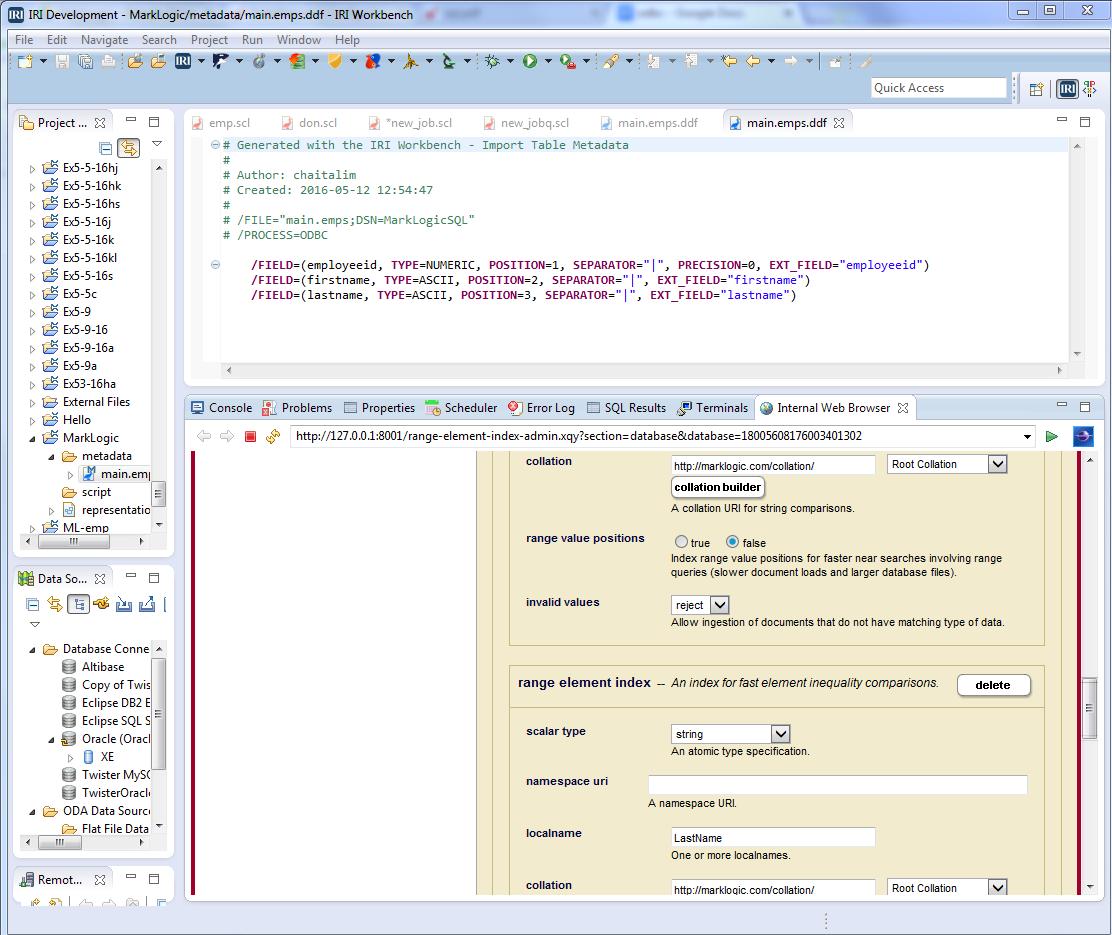Switch to the SQL Results tab
The width and height of the screenshot is (1112, 935).
click(x=627, y=408)
